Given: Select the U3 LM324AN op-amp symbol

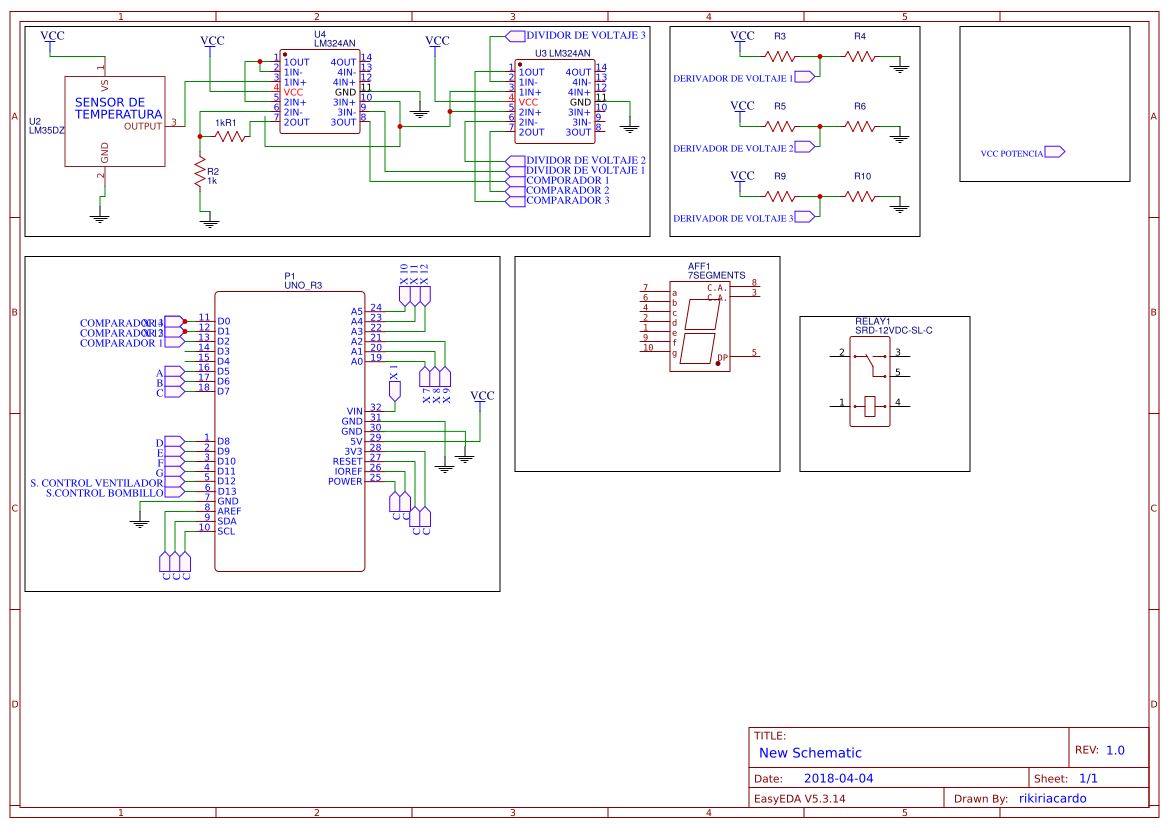Looking at the screenshot, I should tap(555, 100).
